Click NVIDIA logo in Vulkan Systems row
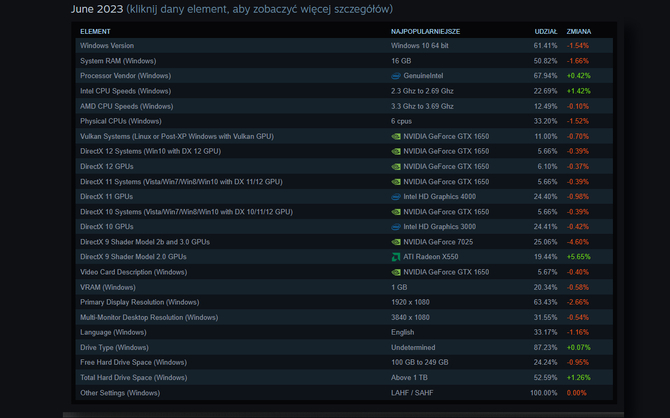The image size is (670, 418). click(396, 136)
